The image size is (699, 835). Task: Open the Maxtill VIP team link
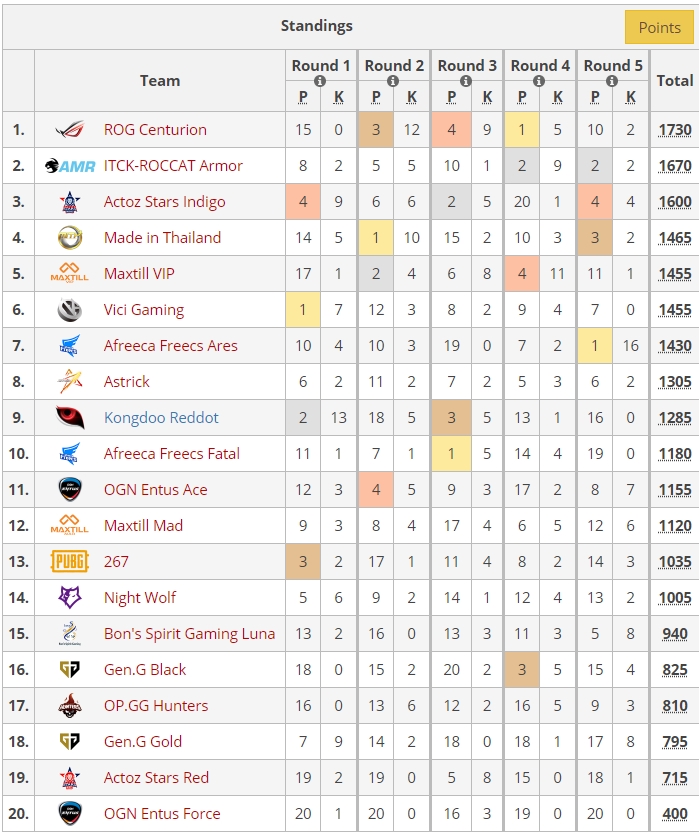(139, 273)
